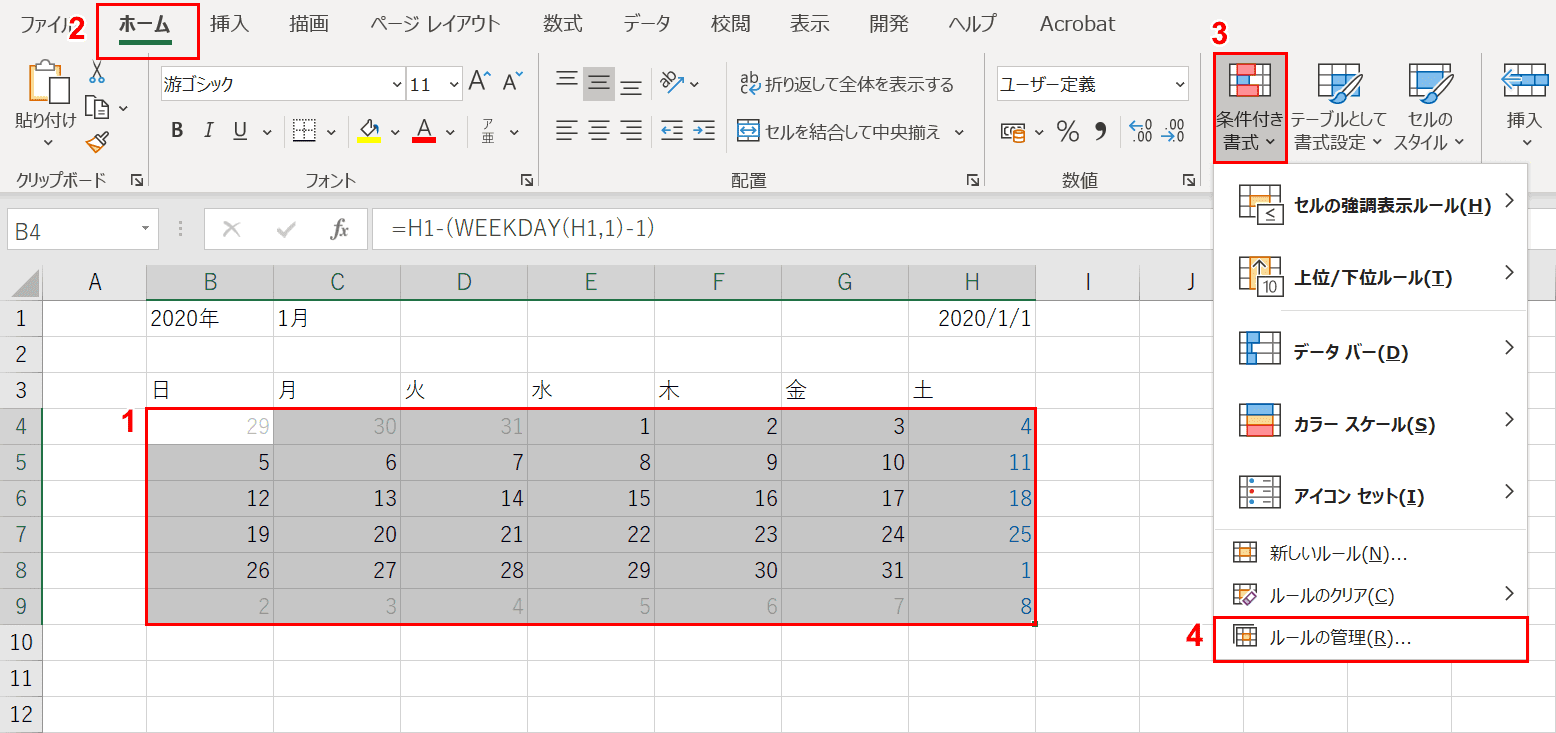Select Manage Rules (ルールの管理) menu item

click(1370, 639)
